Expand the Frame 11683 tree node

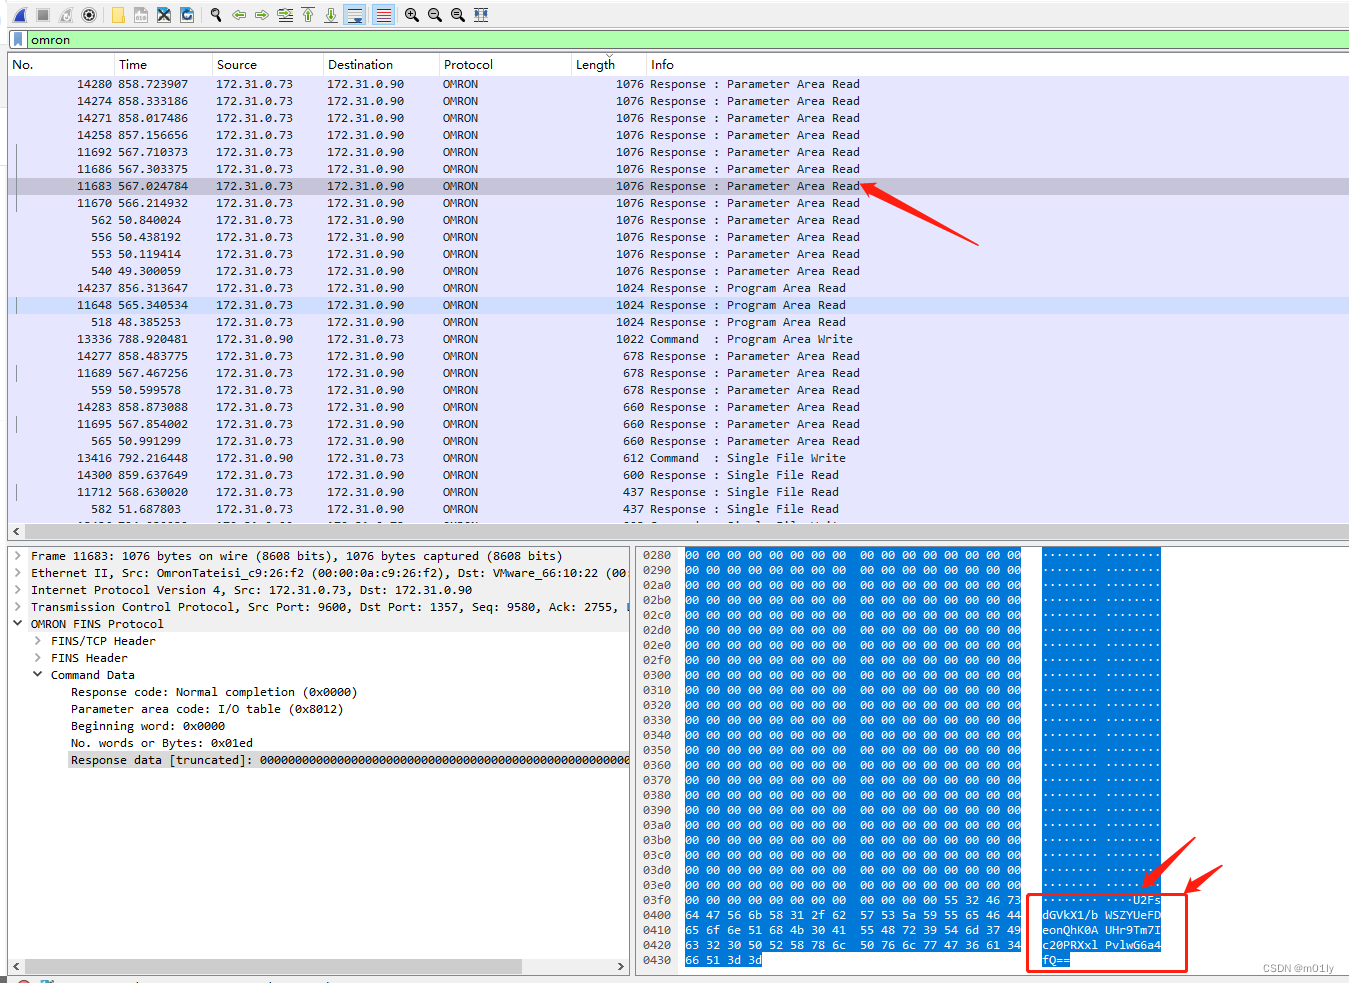coord(18,556)
